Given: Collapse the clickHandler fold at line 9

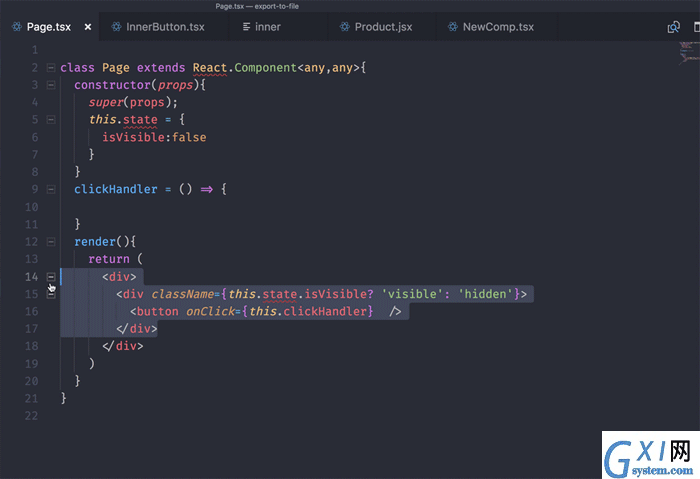Looking at the screenshot, I should click(51, 189).
